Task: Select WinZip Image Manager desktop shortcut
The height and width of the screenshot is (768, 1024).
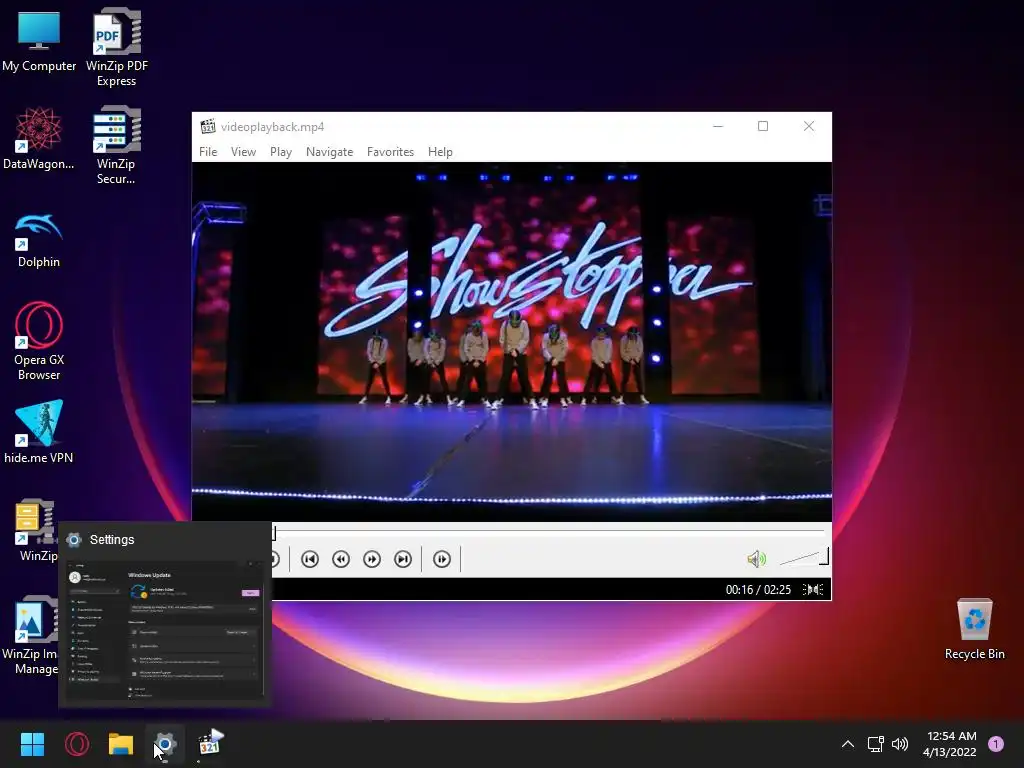Action: 31,635
